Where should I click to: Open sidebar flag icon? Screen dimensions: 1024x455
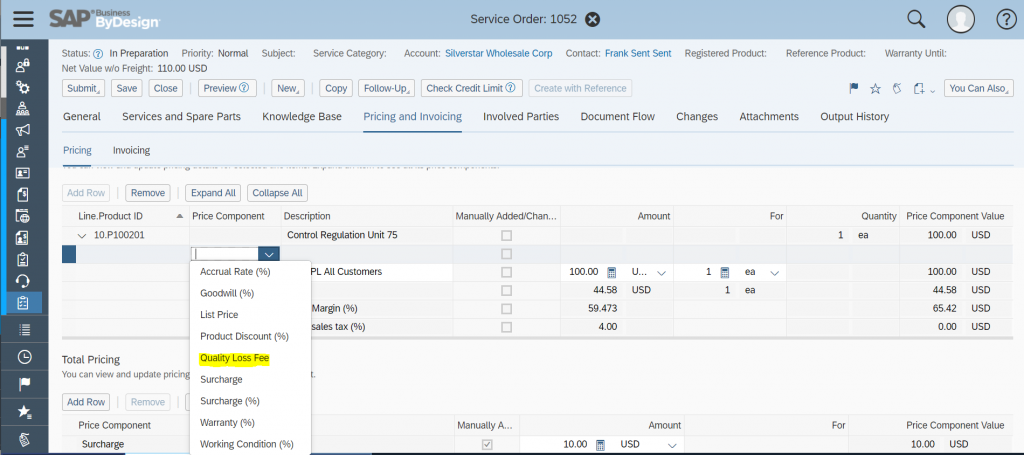24,384
